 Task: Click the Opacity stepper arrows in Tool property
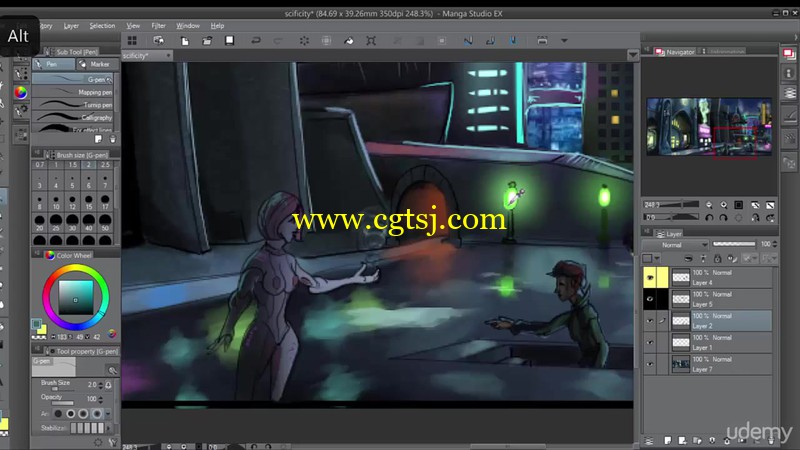[101, 399]
